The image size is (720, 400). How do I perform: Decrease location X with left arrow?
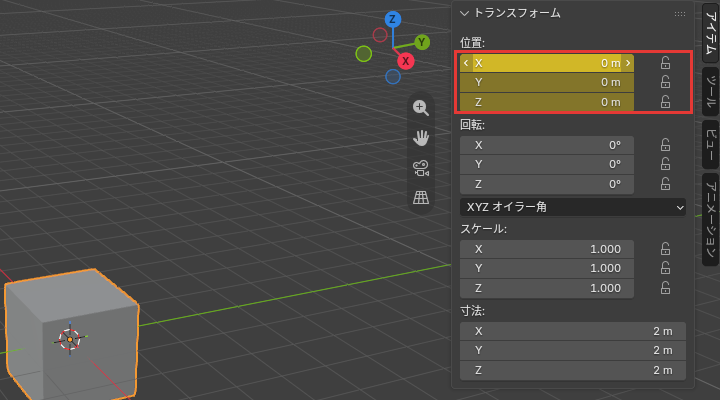point(466,63)
